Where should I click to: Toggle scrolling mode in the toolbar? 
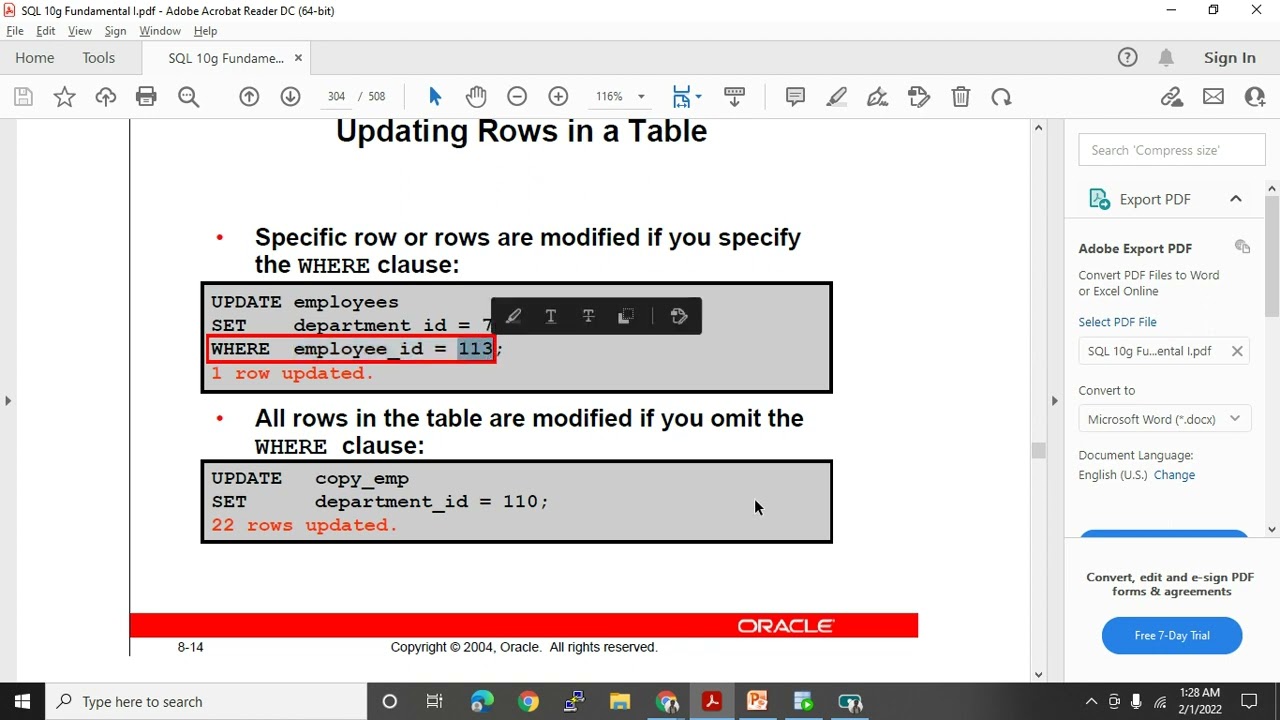(x=734, y=97)
